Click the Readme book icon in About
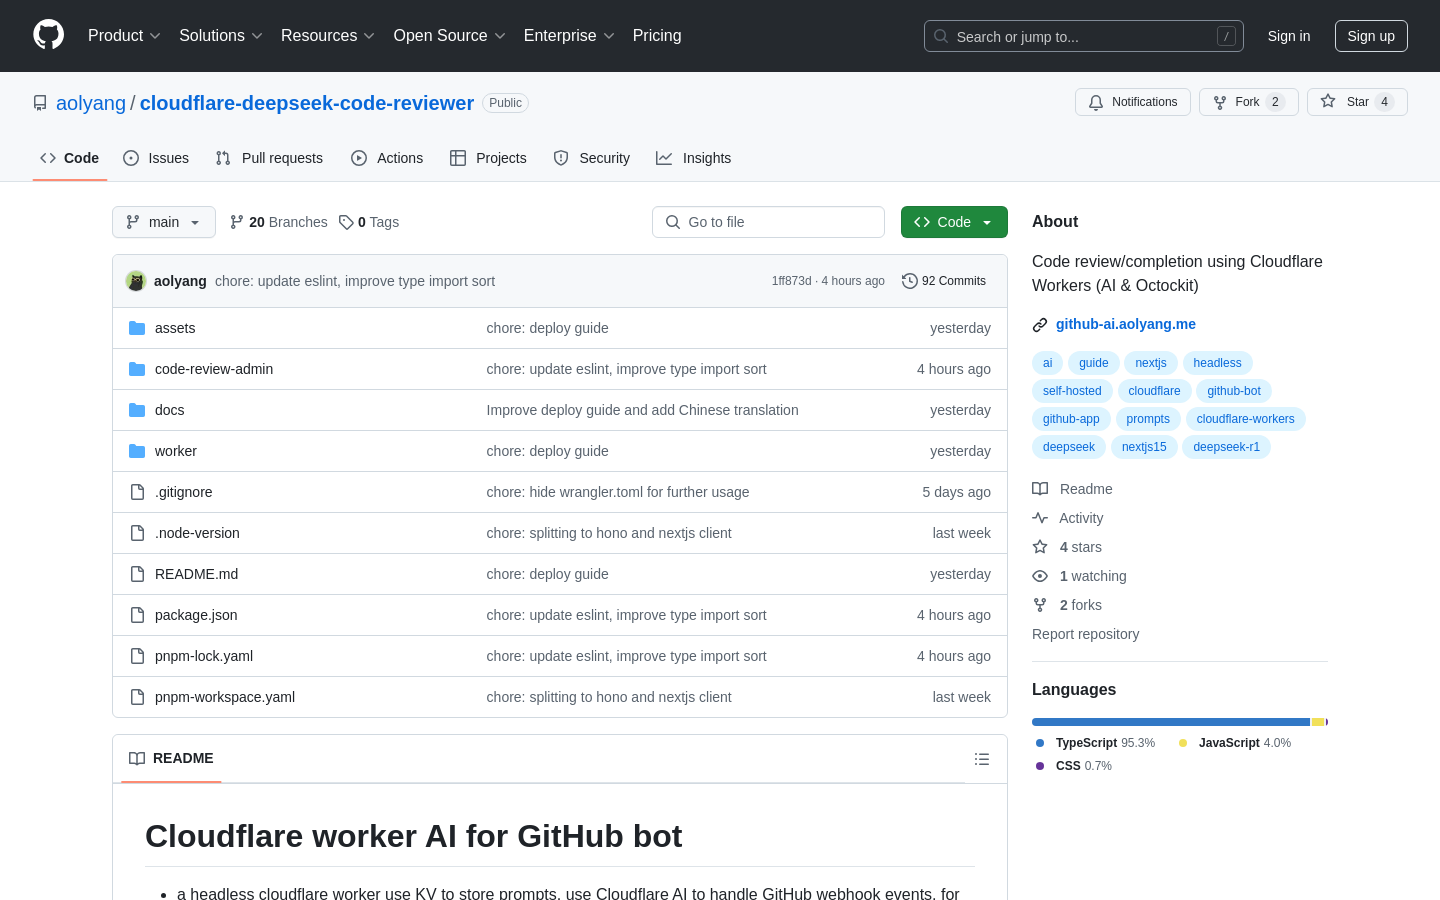 [1040, 489]
